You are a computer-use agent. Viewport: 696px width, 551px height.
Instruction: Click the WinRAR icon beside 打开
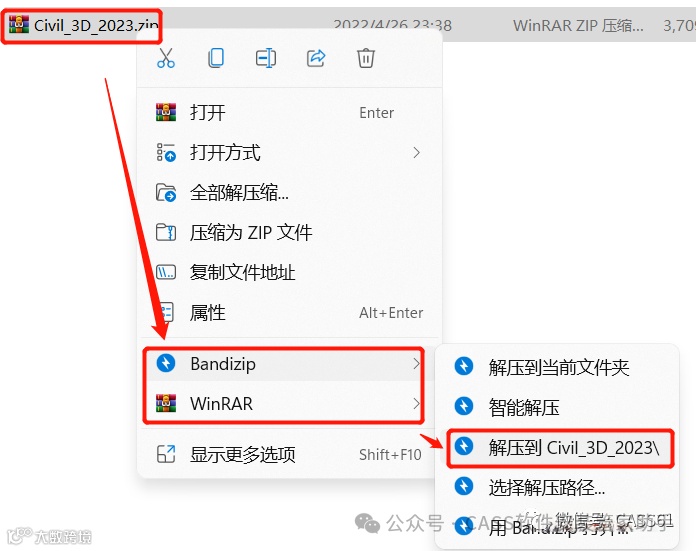(166, 112)
